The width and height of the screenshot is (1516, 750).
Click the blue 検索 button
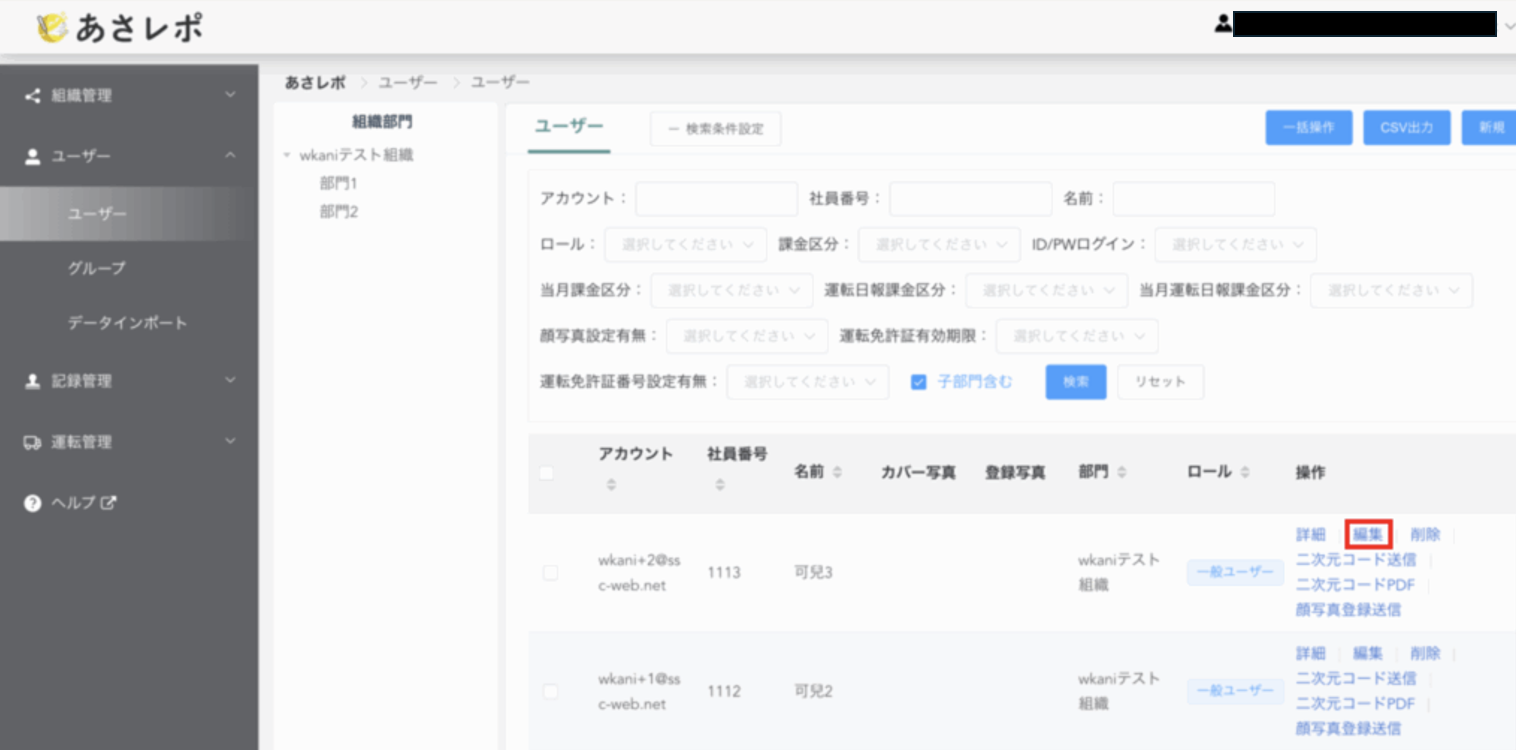tap(1075, 382)
